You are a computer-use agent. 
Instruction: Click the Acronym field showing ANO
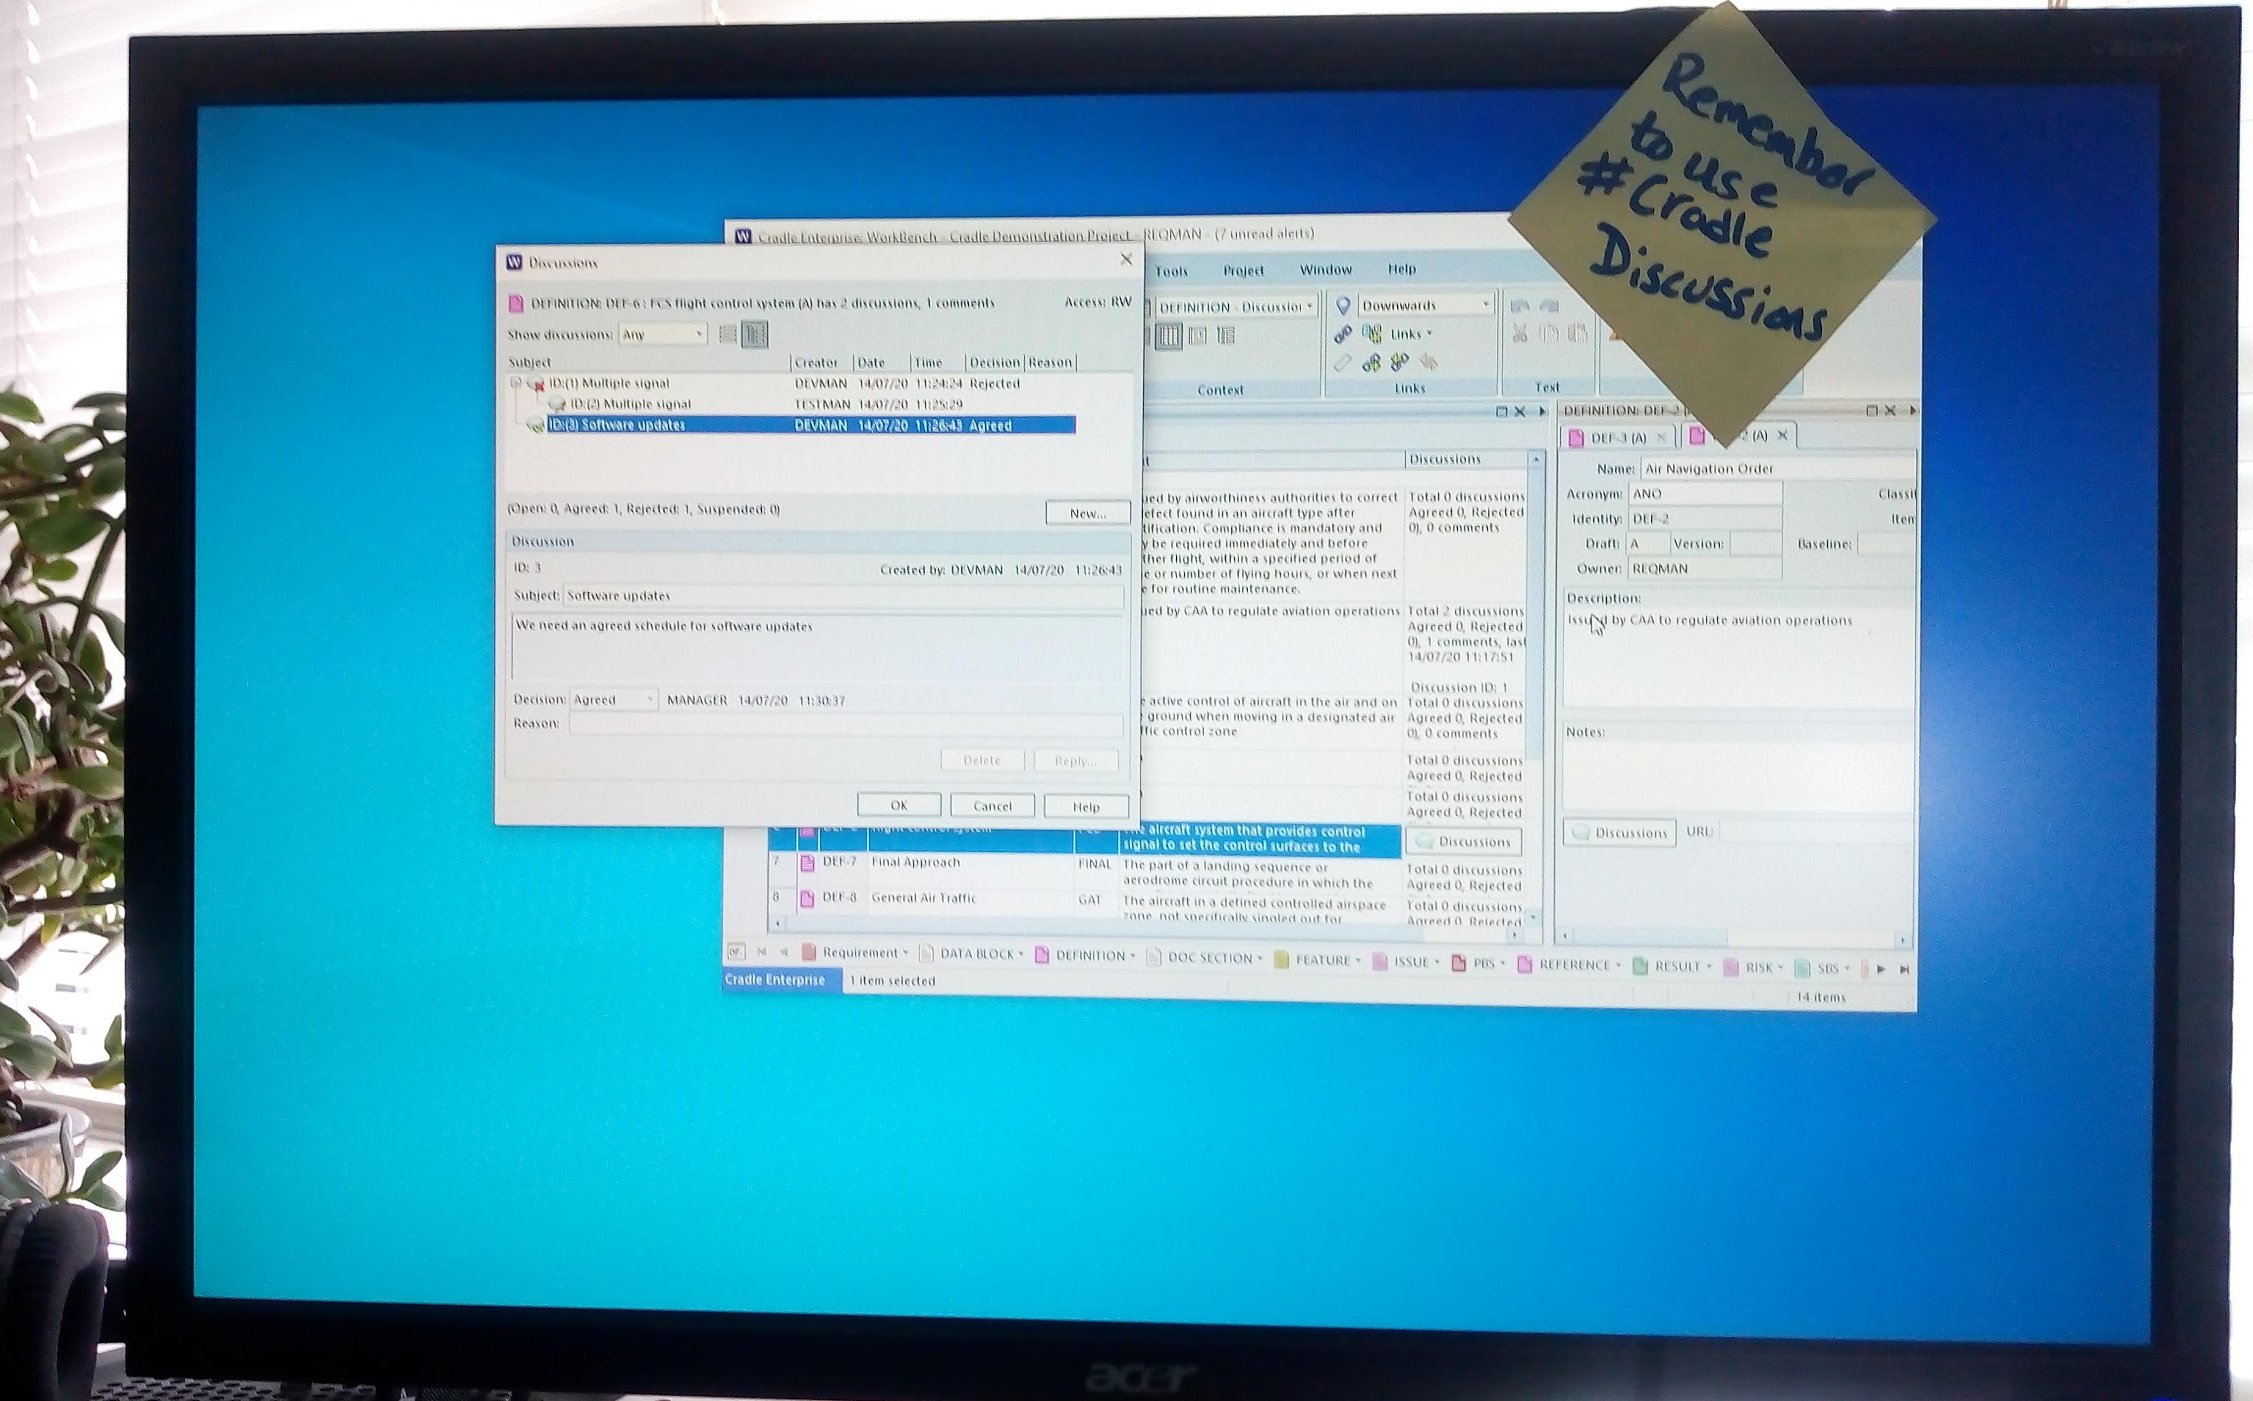(1704, 494)
